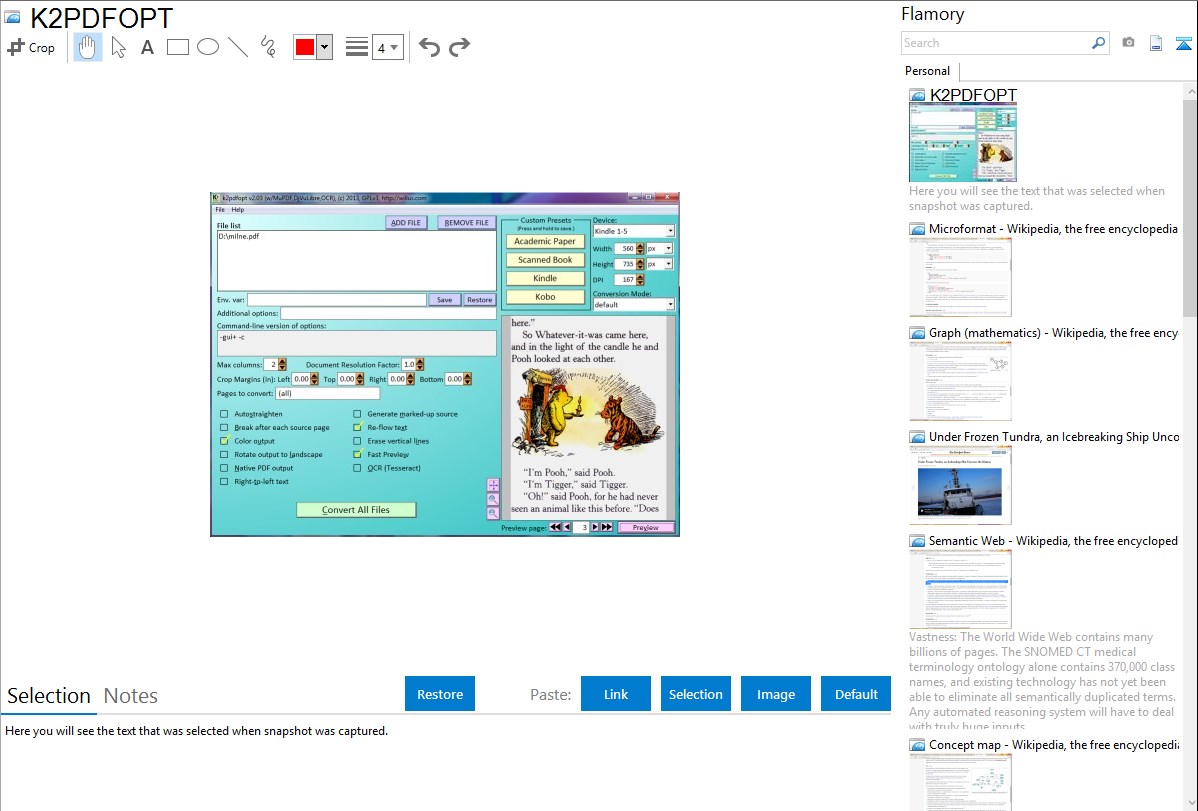Click first-page button in K2pdfopt preview navigation
This screenshot has height=811, width=1198.
(555, 527)
